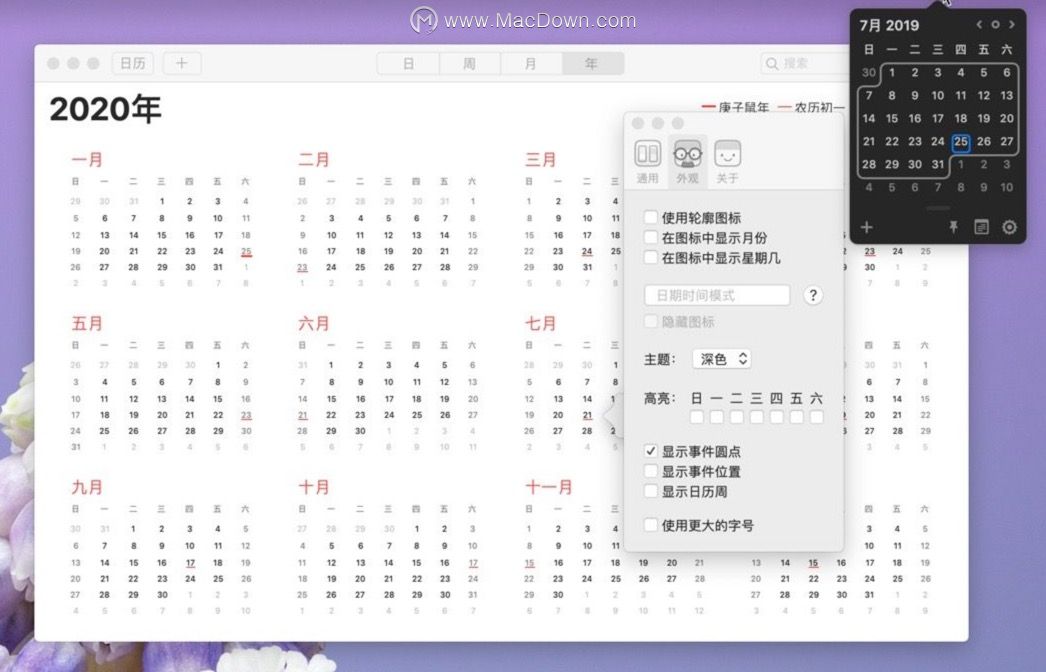Screen dimensions: 1046x672
Task: Click the search magnifier icon in Calendar
Action: click(x=772, y=63)
